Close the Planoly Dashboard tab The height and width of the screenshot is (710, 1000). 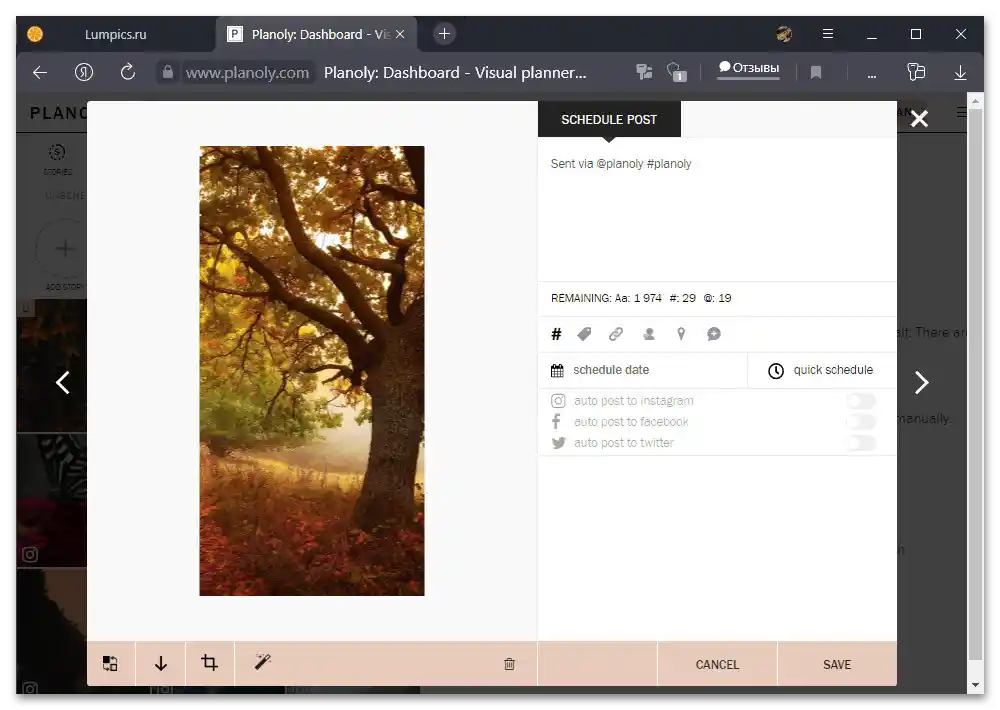(400, 34)
